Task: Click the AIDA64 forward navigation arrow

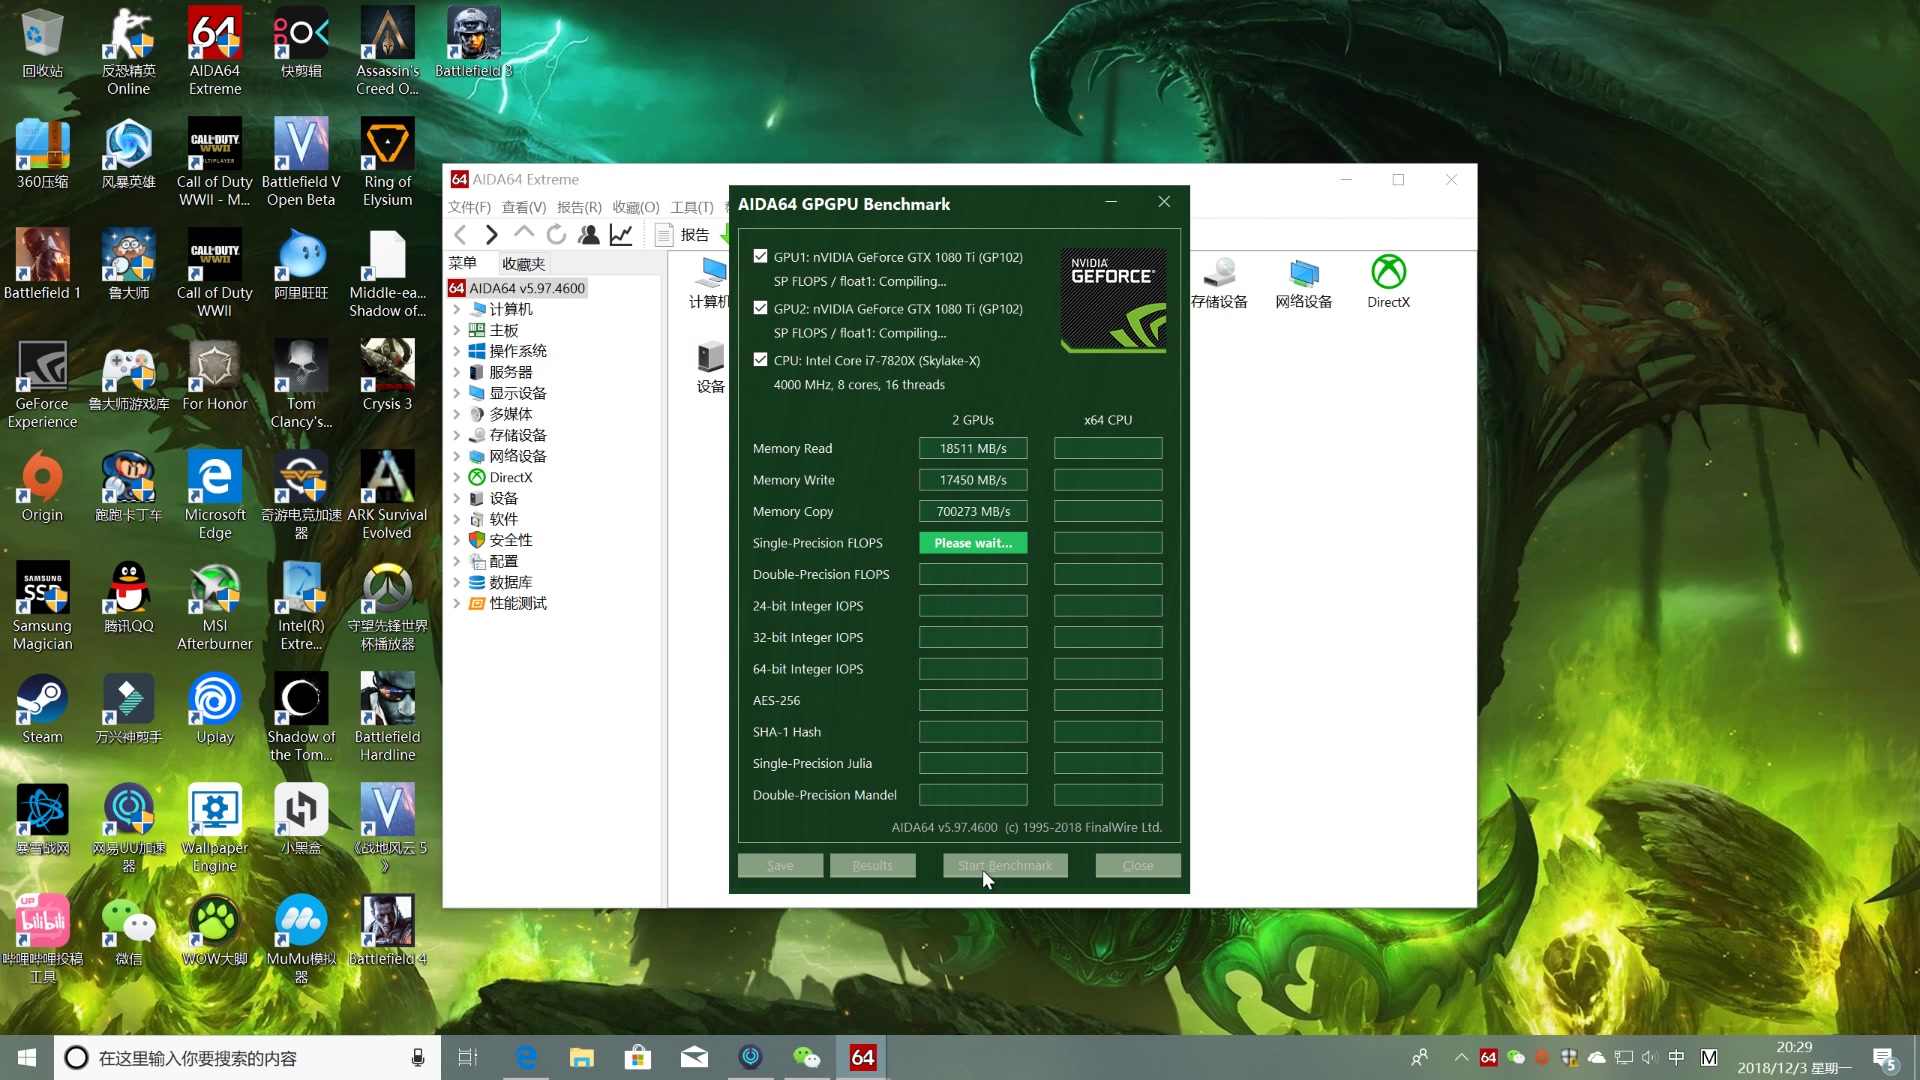Action: point(491,235)
